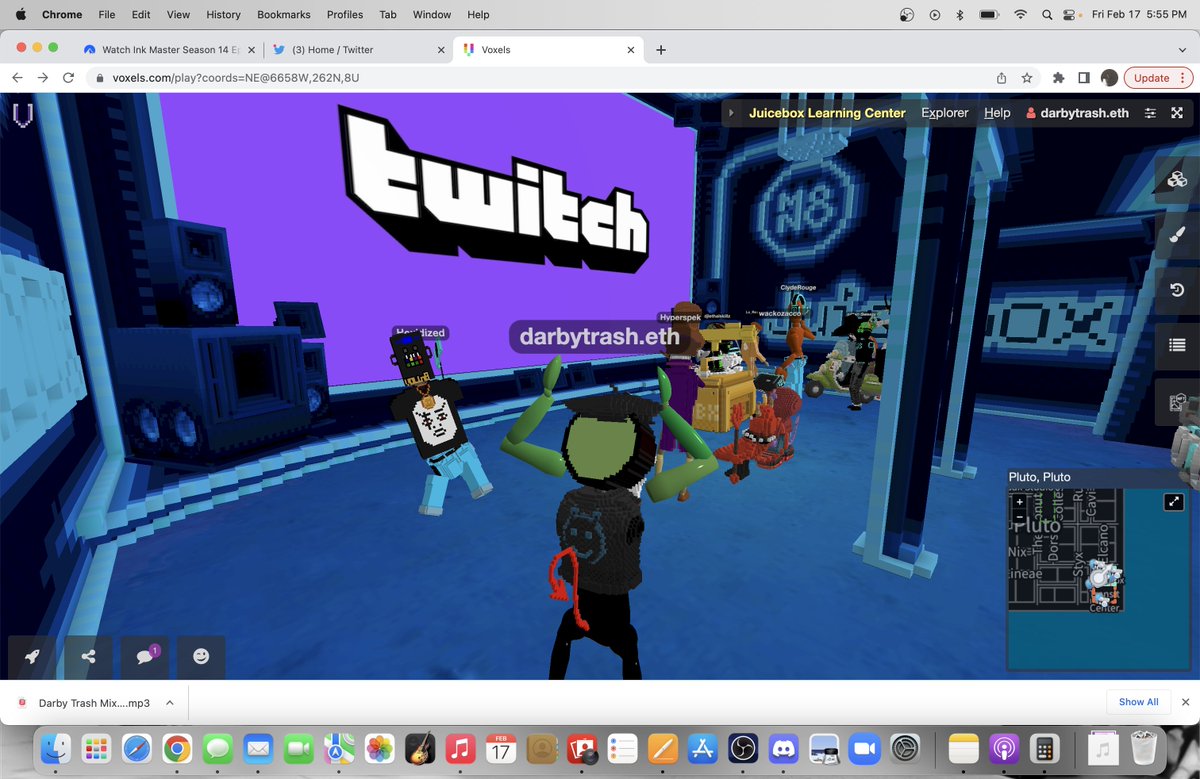The height and width of the screenshot is (779, 1200).
Task: Open the emoji emote button
Action: point(201,657)
